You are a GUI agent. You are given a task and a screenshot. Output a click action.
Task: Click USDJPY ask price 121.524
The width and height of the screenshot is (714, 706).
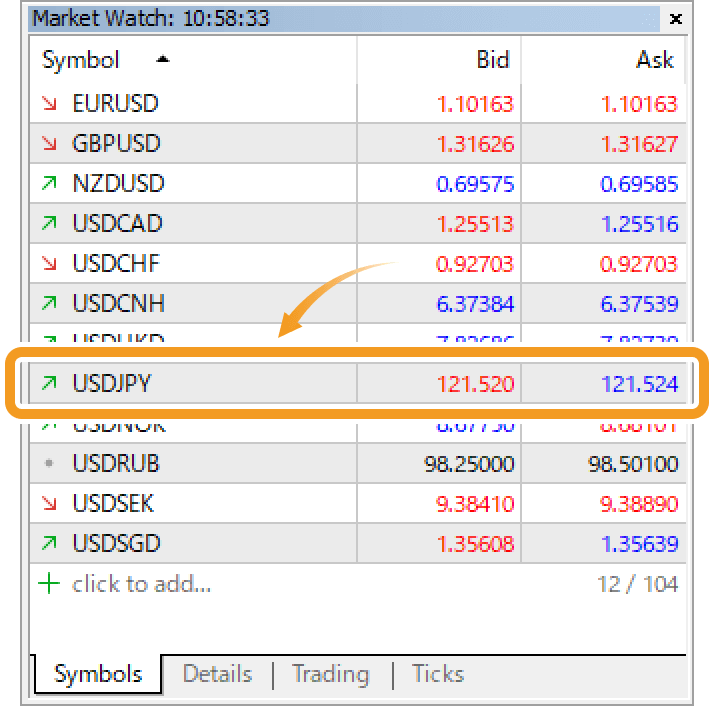coord(639,384)
